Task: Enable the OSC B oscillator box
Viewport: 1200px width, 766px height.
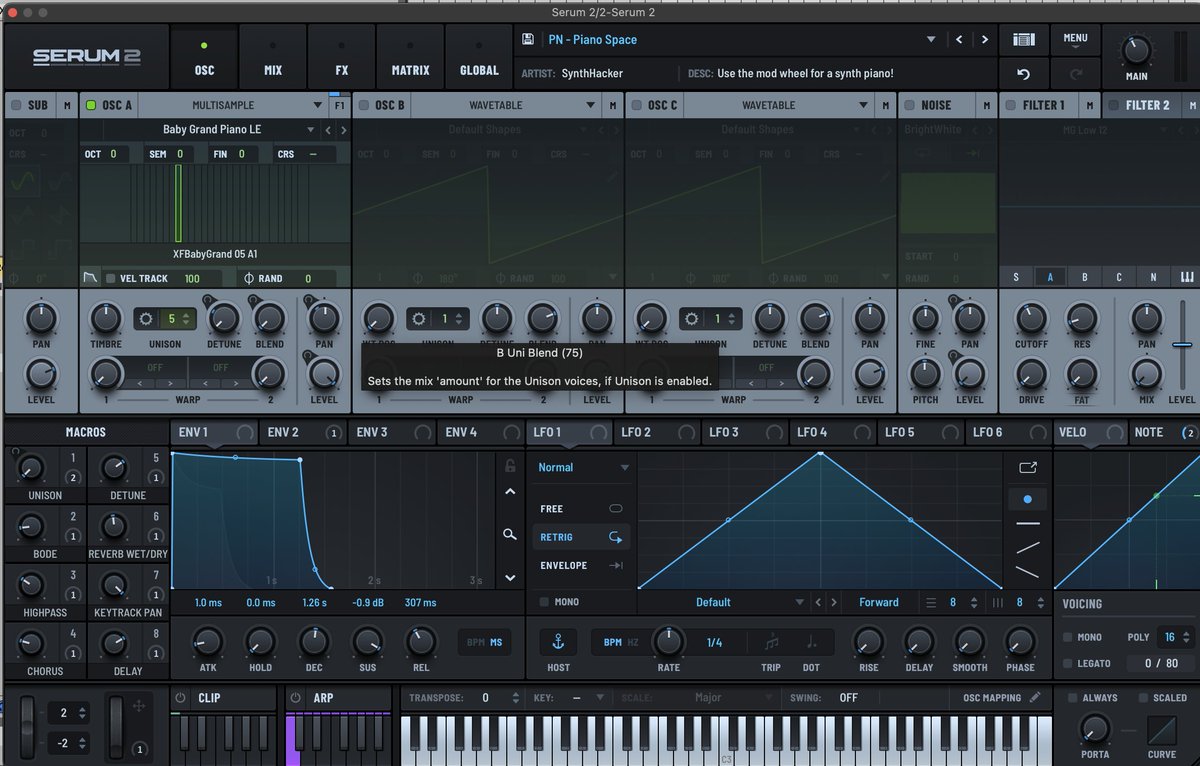Action: pos(363,105)
